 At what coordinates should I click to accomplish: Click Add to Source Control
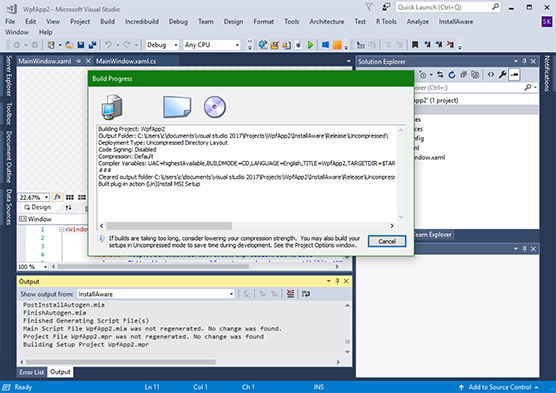pos(499,387)
